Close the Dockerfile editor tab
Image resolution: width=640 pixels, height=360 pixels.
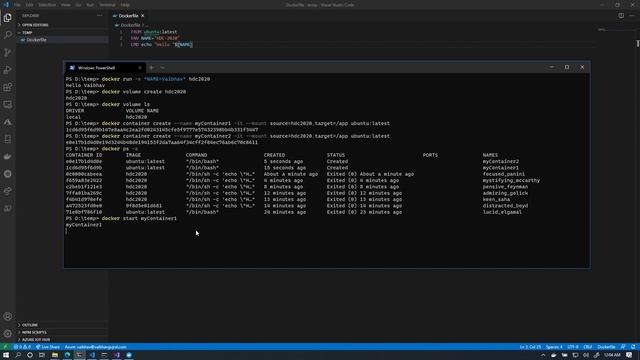pos(142,16)
